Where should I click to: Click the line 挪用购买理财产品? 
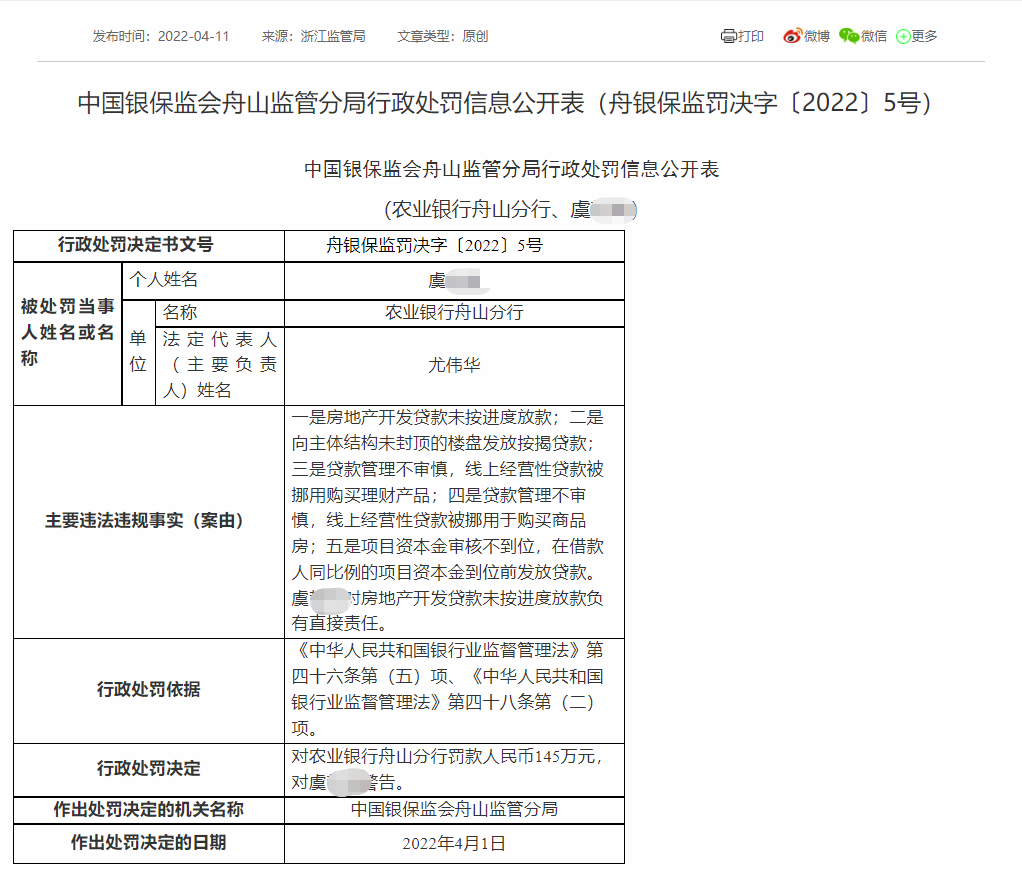(x=360, y=495)
